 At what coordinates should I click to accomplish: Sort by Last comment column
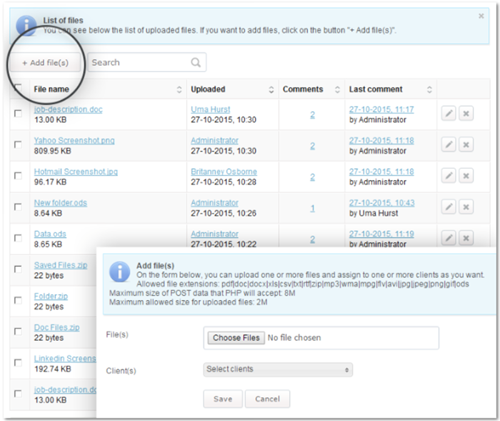pos(429,89)
